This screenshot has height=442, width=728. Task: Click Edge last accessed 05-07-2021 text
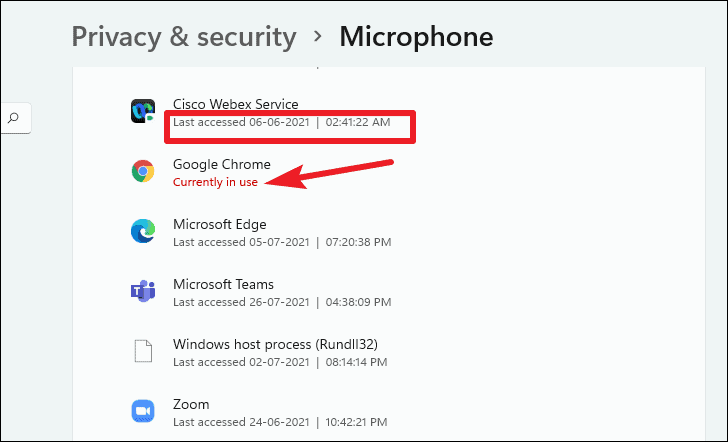pos(282,242)
